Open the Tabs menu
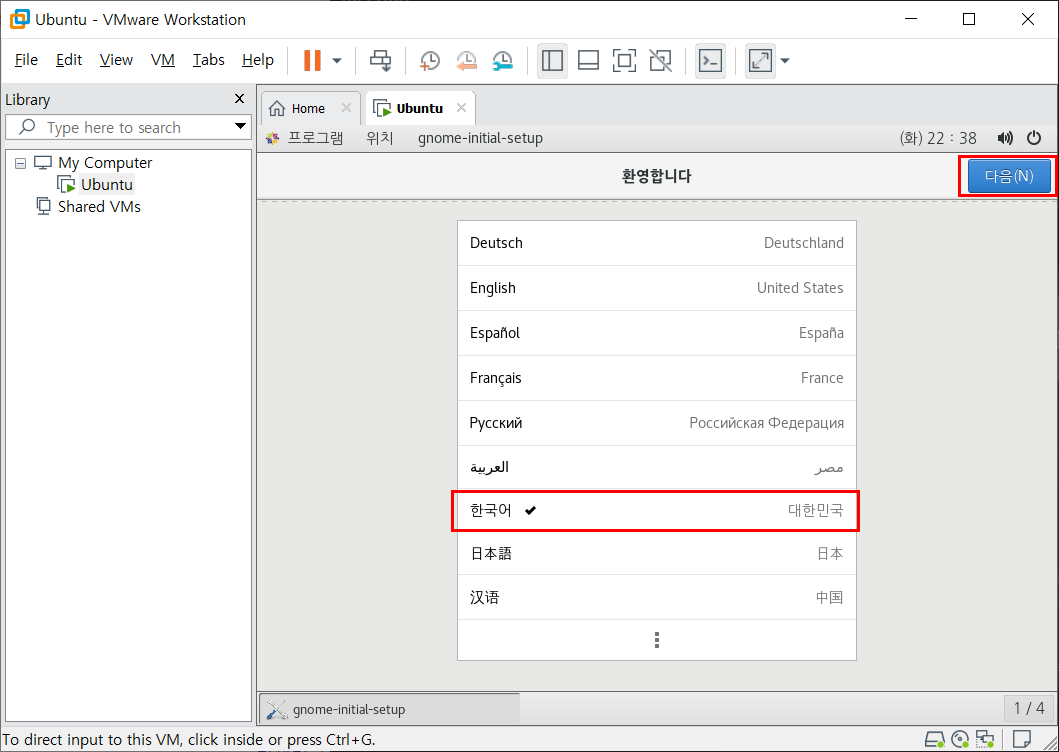This screenshot has height=752, width=1059. [x=209, y=60]
